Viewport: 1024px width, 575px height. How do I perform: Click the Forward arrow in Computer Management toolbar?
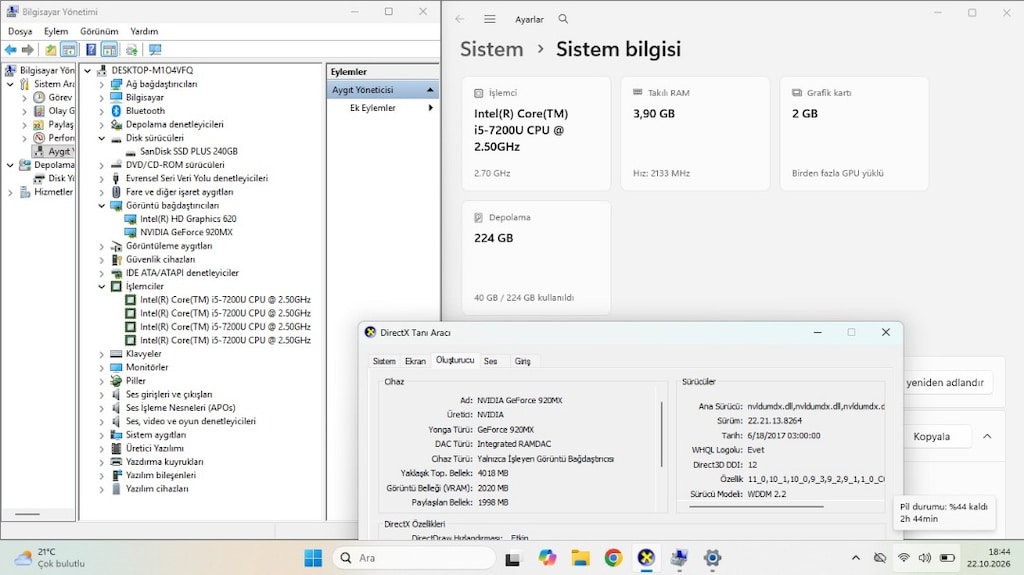pos(27,50)
